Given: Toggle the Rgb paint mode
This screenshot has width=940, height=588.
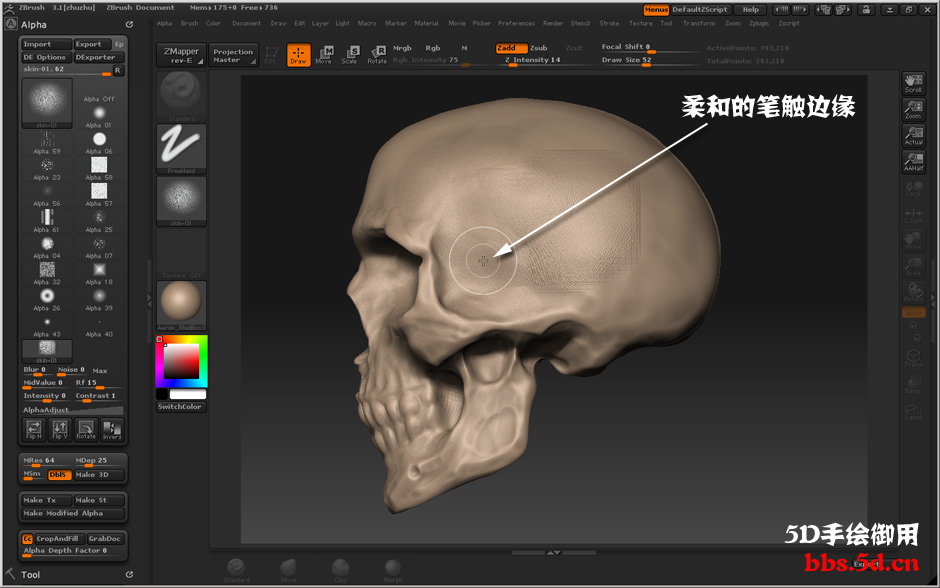Looking at the screenshot, I should pos(433,48).
